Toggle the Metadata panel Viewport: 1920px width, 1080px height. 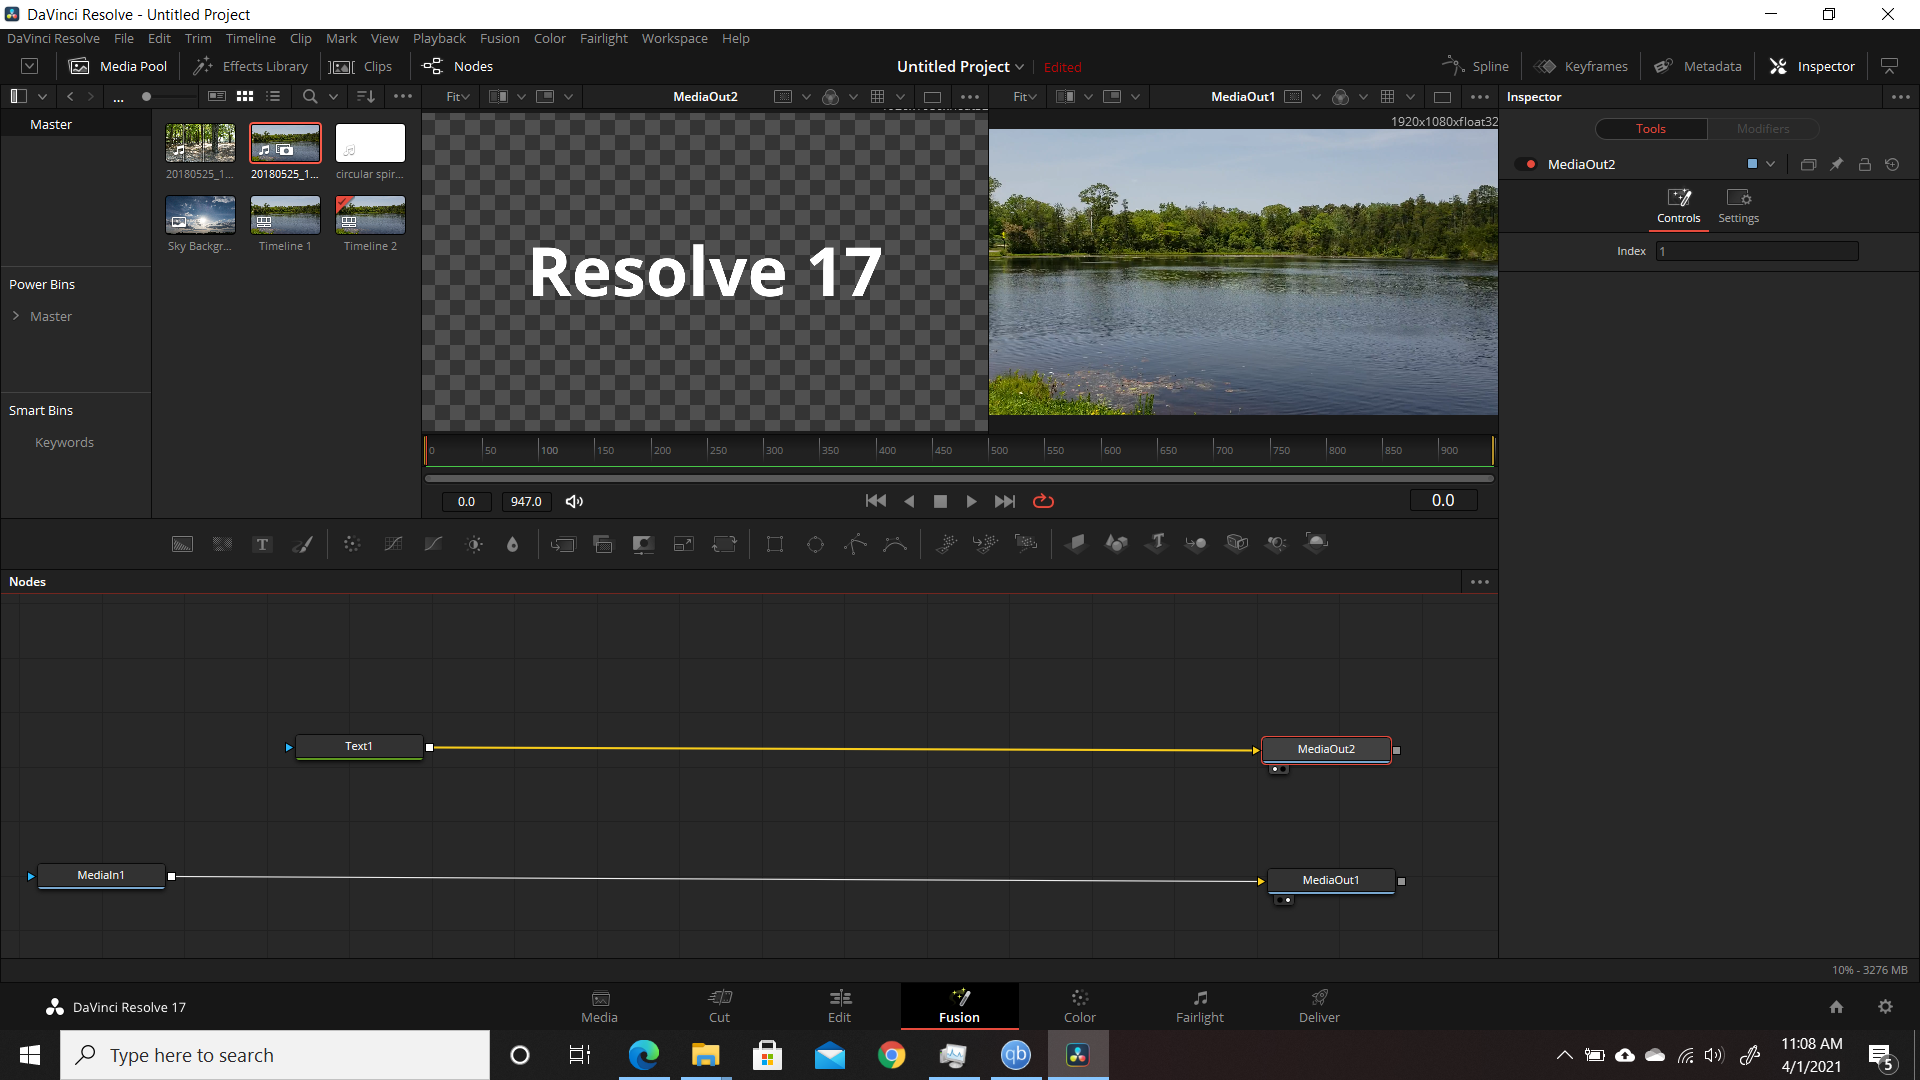[1698, 66]
